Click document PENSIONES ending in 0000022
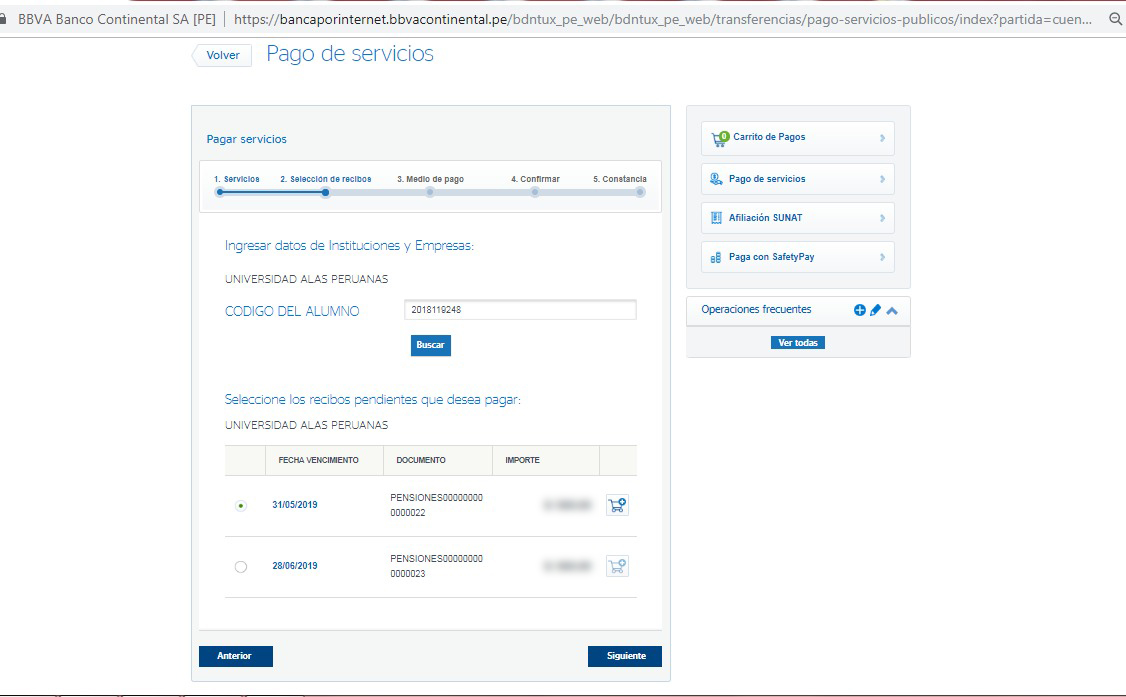1126x697 pixels. (x=437, y=505)
